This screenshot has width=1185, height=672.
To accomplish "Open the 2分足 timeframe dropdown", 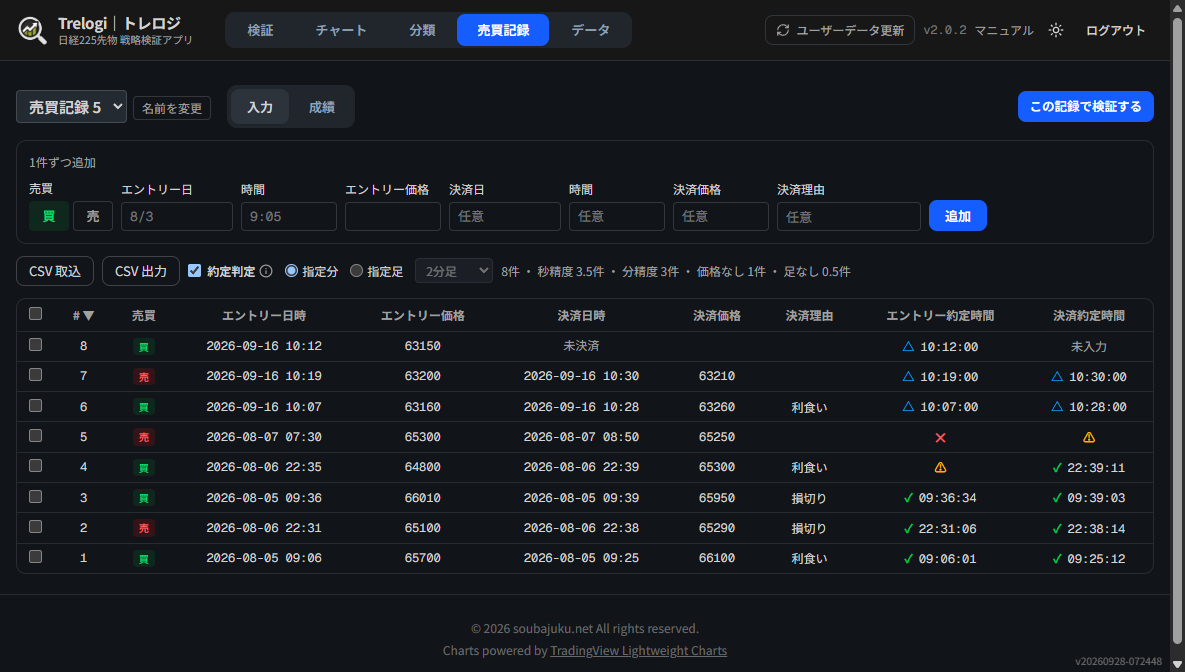I will [x=453, y=271].
